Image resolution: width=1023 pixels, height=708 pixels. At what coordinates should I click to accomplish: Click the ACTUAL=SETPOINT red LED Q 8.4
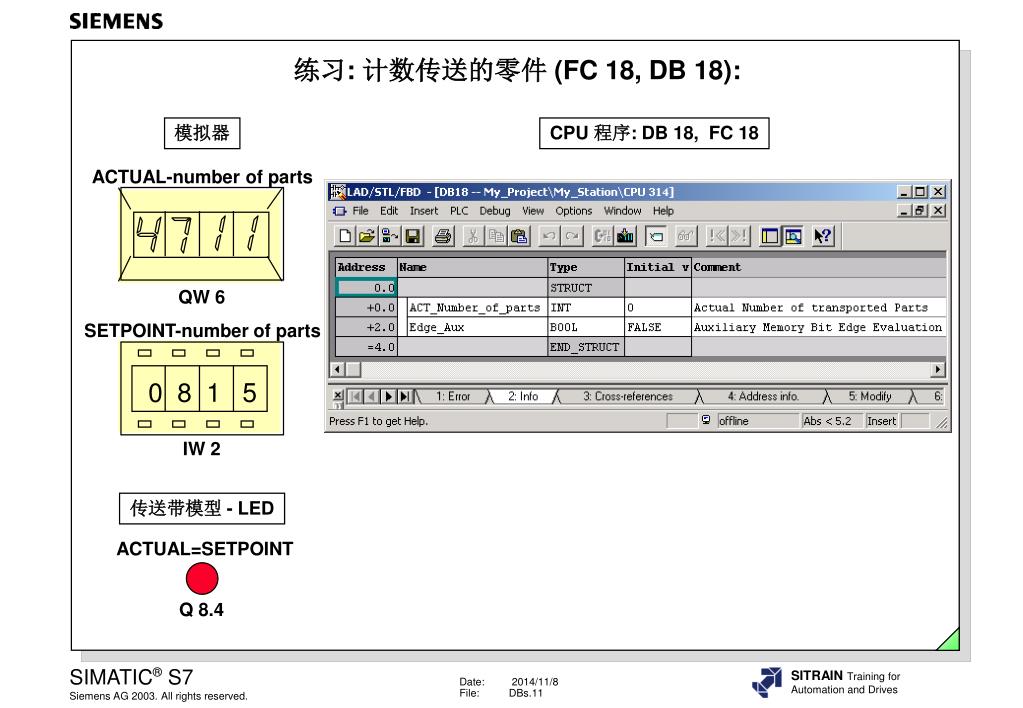tap(202, 578)
